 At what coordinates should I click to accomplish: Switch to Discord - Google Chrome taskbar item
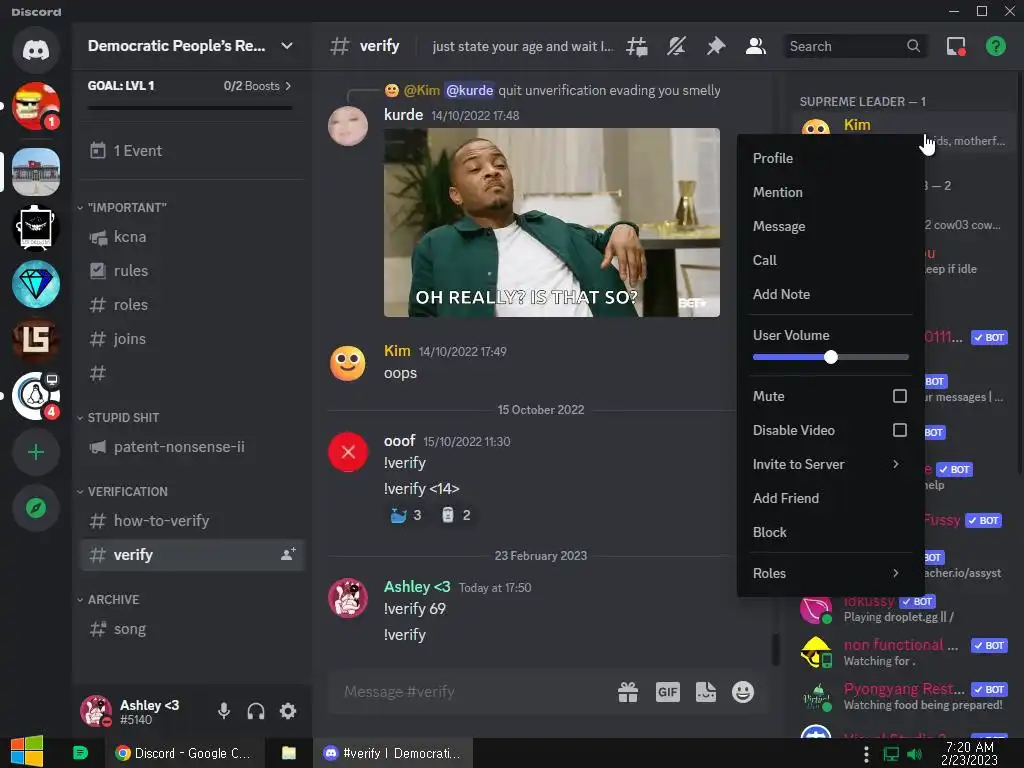pos(184,753)
